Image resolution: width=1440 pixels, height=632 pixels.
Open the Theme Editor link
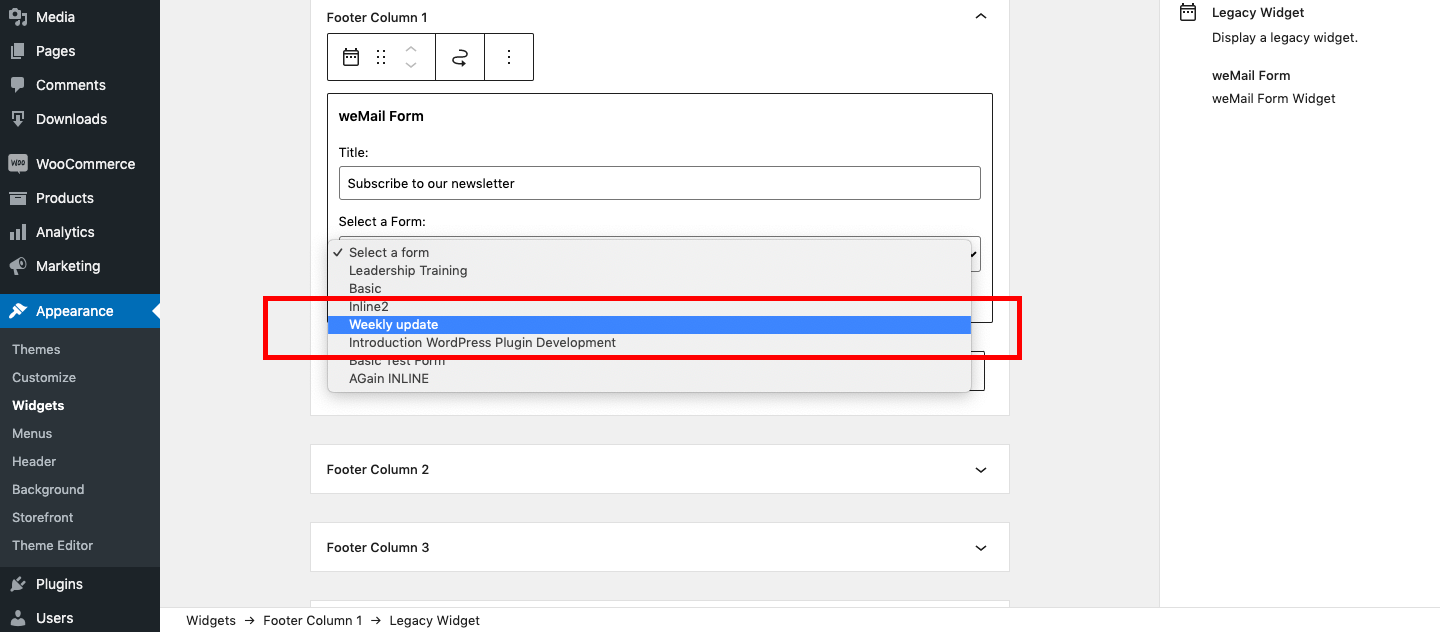pyautogui.click(x=52, y=545)
